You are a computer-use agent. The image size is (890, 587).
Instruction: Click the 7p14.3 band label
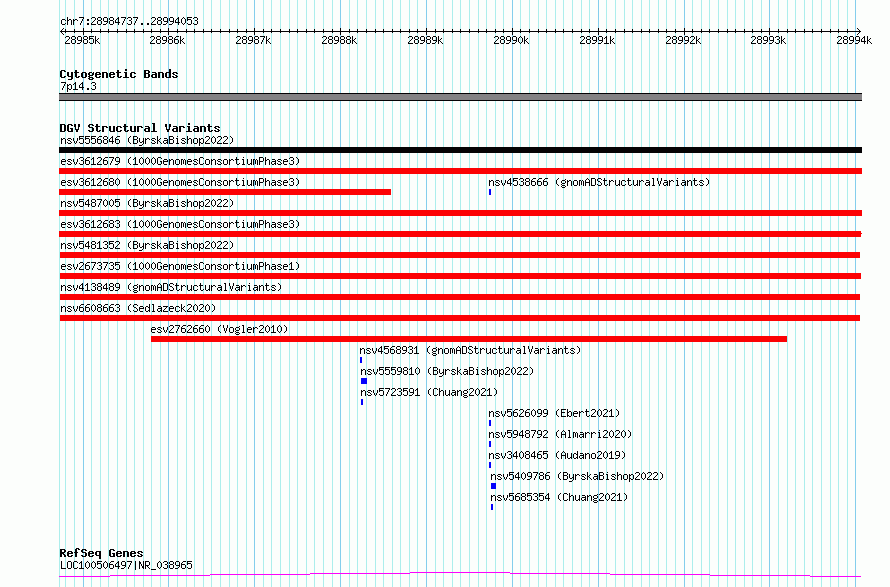tap(78, 86)
